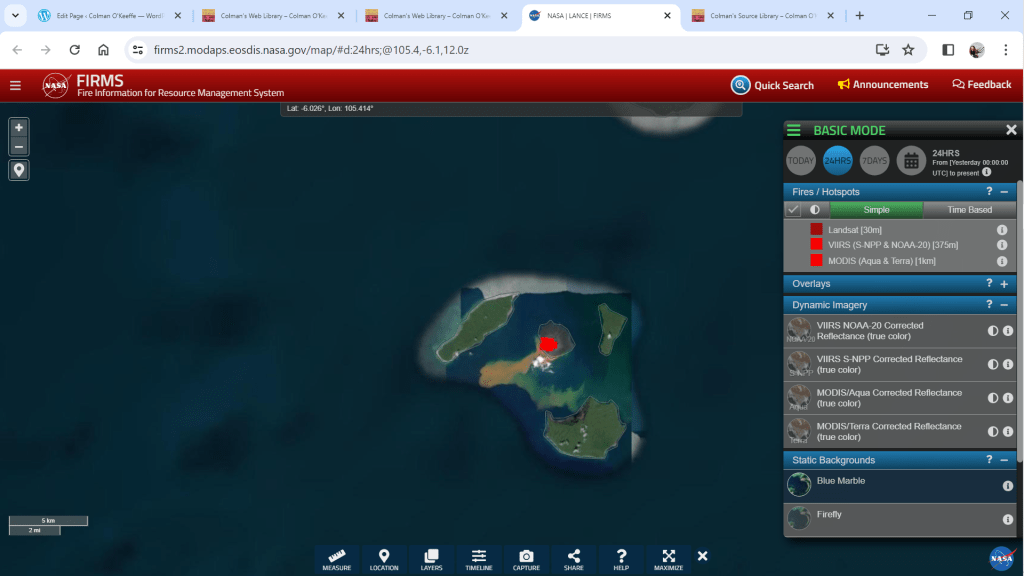Image resolution: width=1024 pixels, height=576 pixels.
Task: Click the Capture camera icon
Action: point(526,559)
